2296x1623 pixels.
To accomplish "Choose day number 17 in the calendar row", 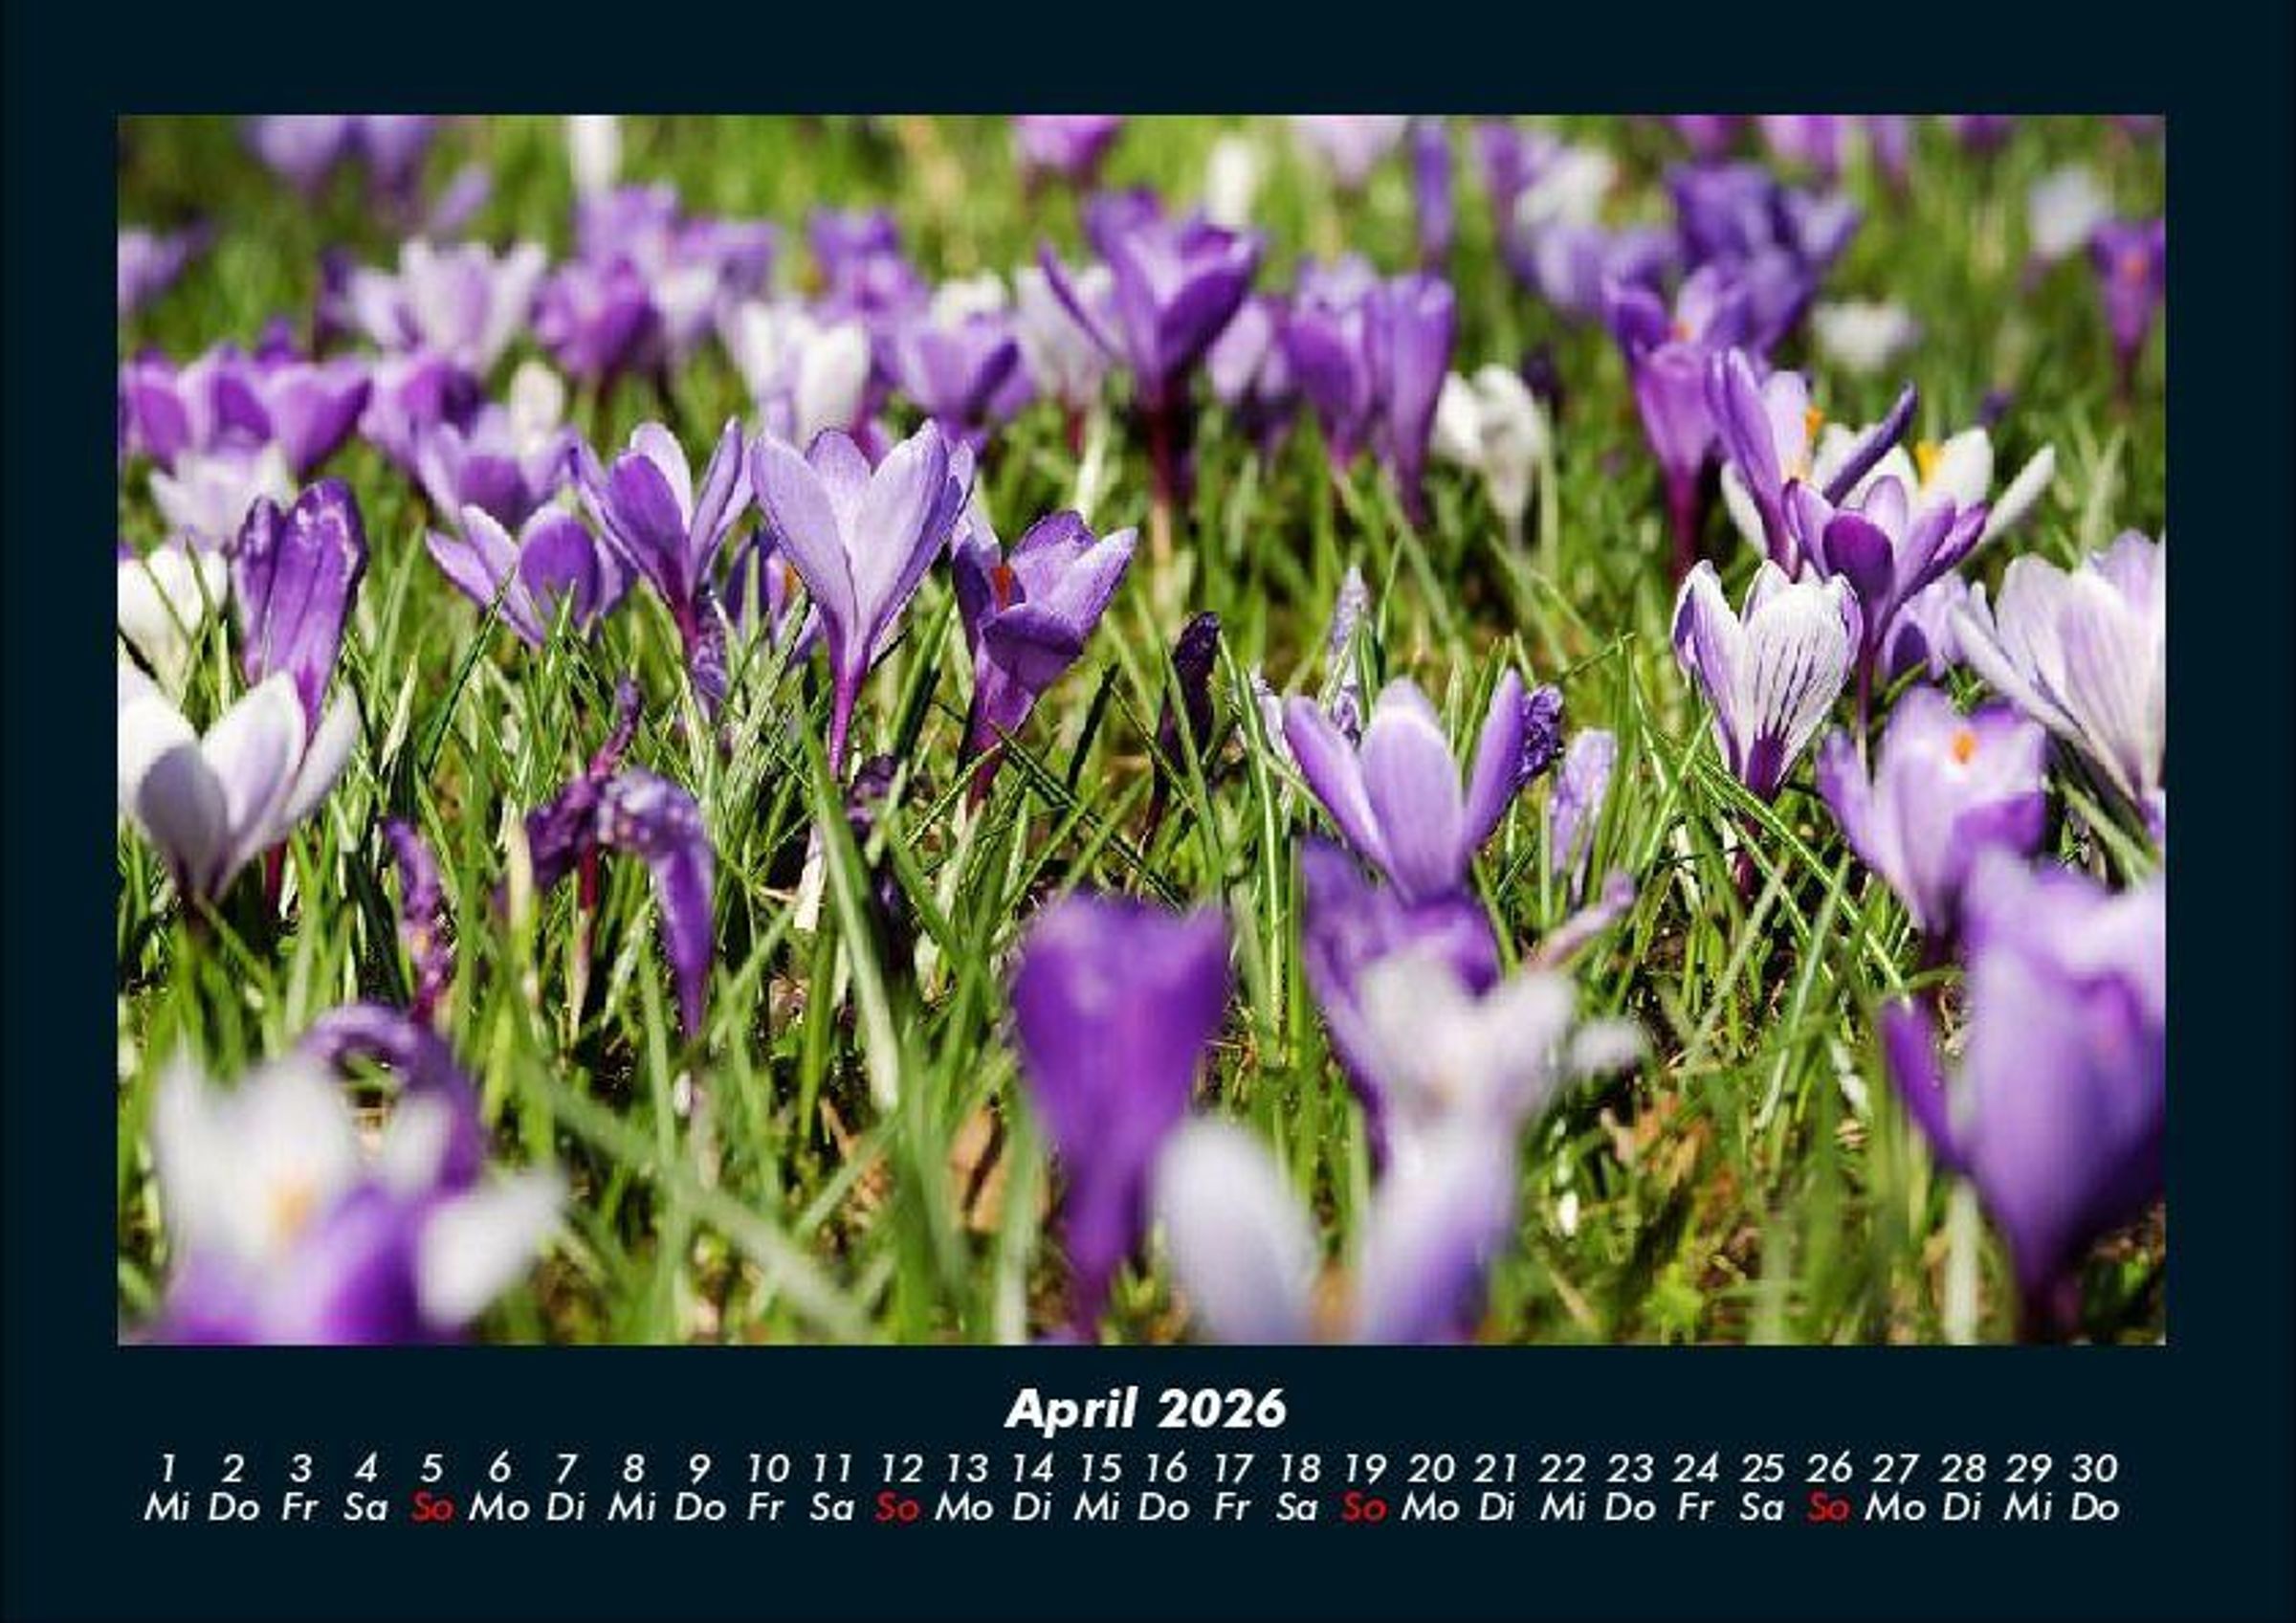I will click(1232, 1468).
